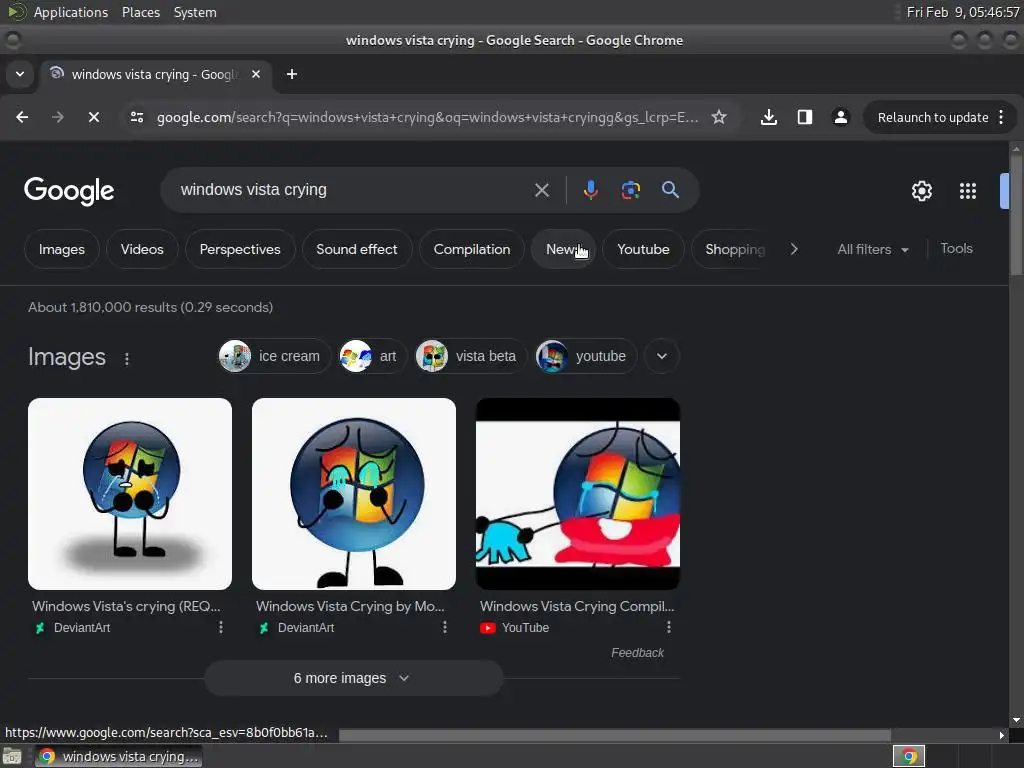The height and width of the screenshot is (768, 1024).
Task: Click the browser back arrow
Action: point(22,117)
